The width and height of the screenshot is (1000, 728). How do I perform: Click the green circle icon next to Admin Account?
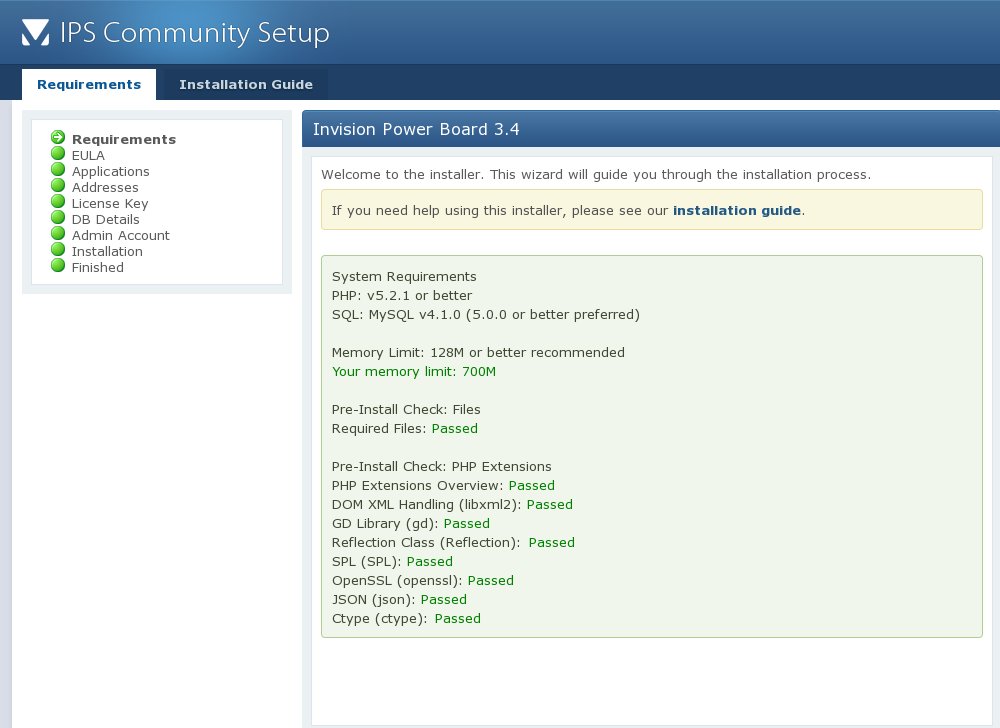pyautogui.click(x=58, y=233)
